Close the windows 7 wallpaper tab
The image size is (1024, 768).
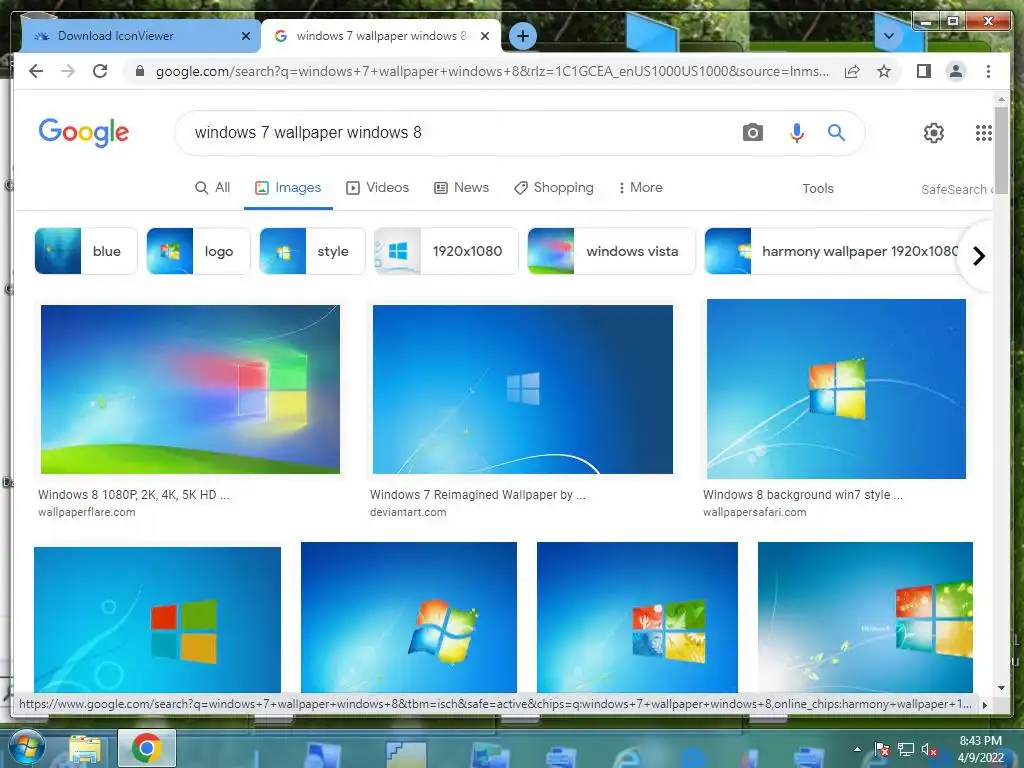coord(485,37)
